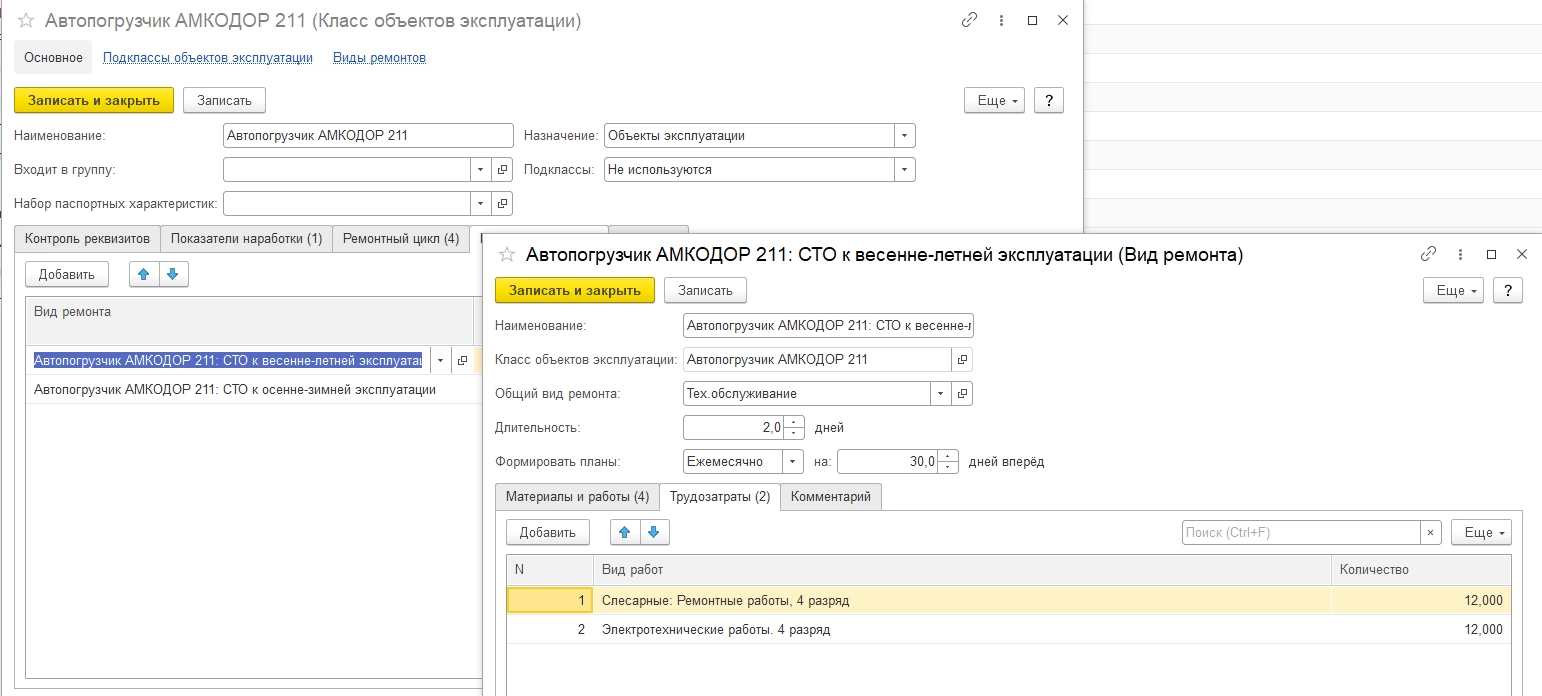Click N column header in Трудозатраты table

pyautogui.click(x=550, y=570)
